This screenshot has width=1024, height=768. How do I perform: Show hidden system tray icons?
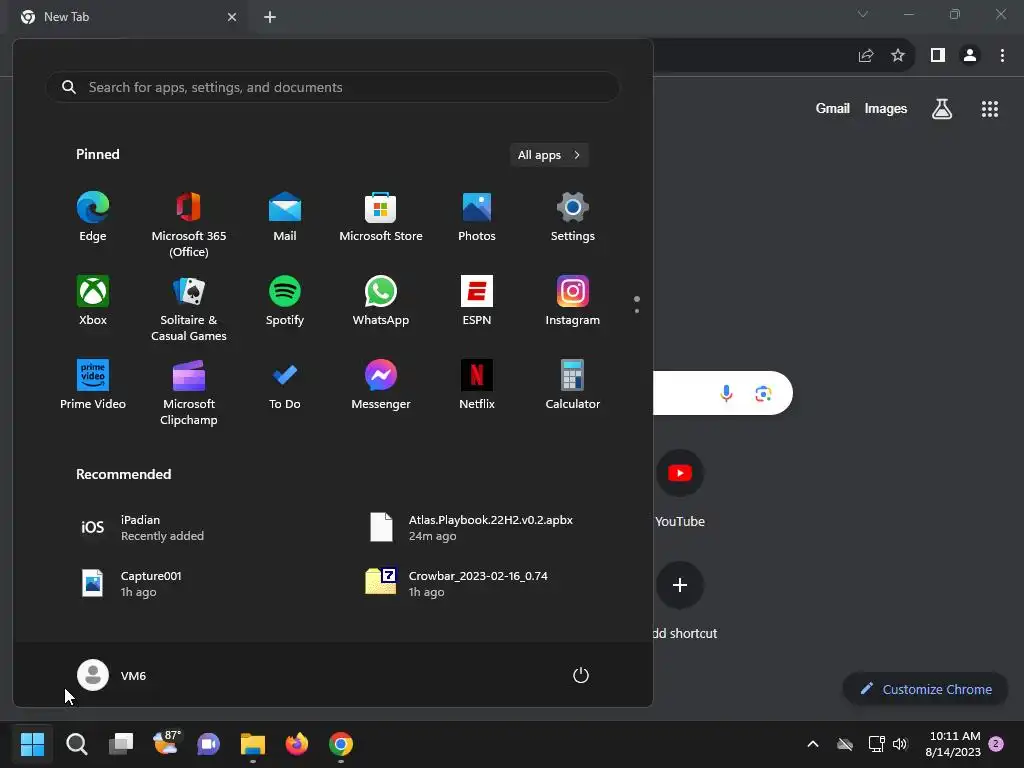[813, 744]
